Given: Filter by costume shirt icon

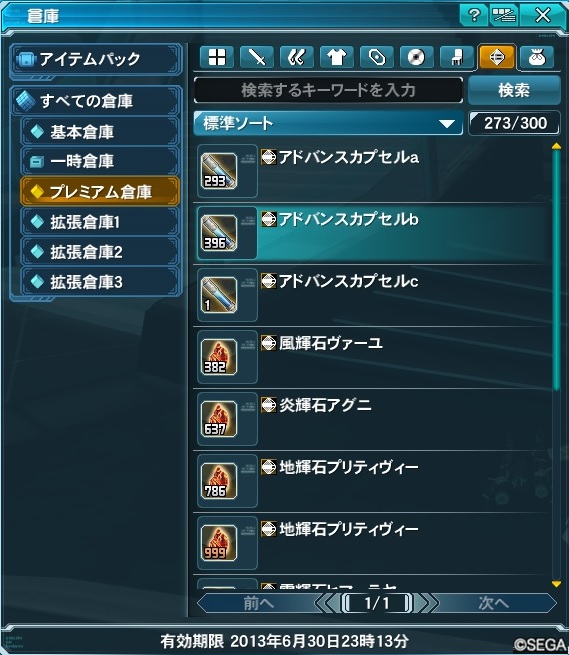Looking at the screenshot, I should pos(337,57).
